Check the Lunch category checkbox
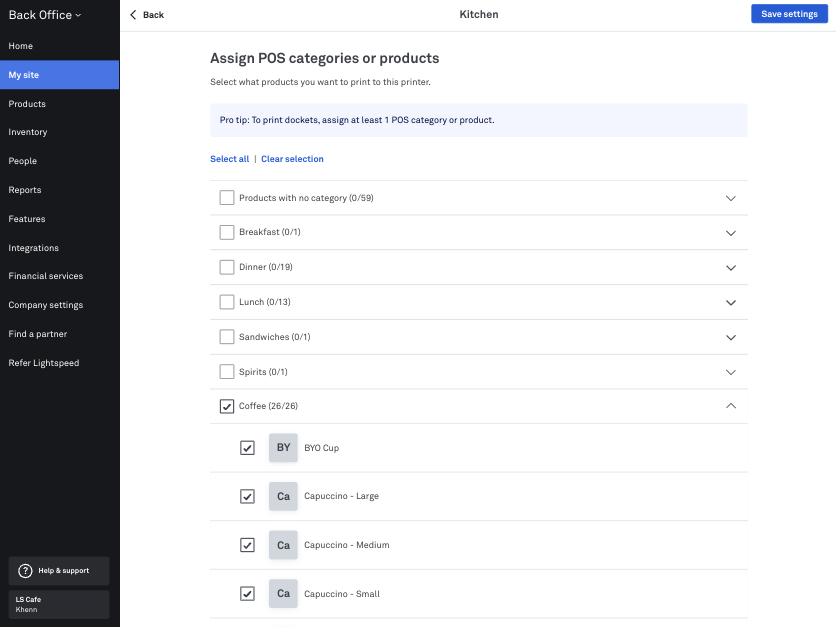This screenshot has width=836, height=627. click(227, 302)
